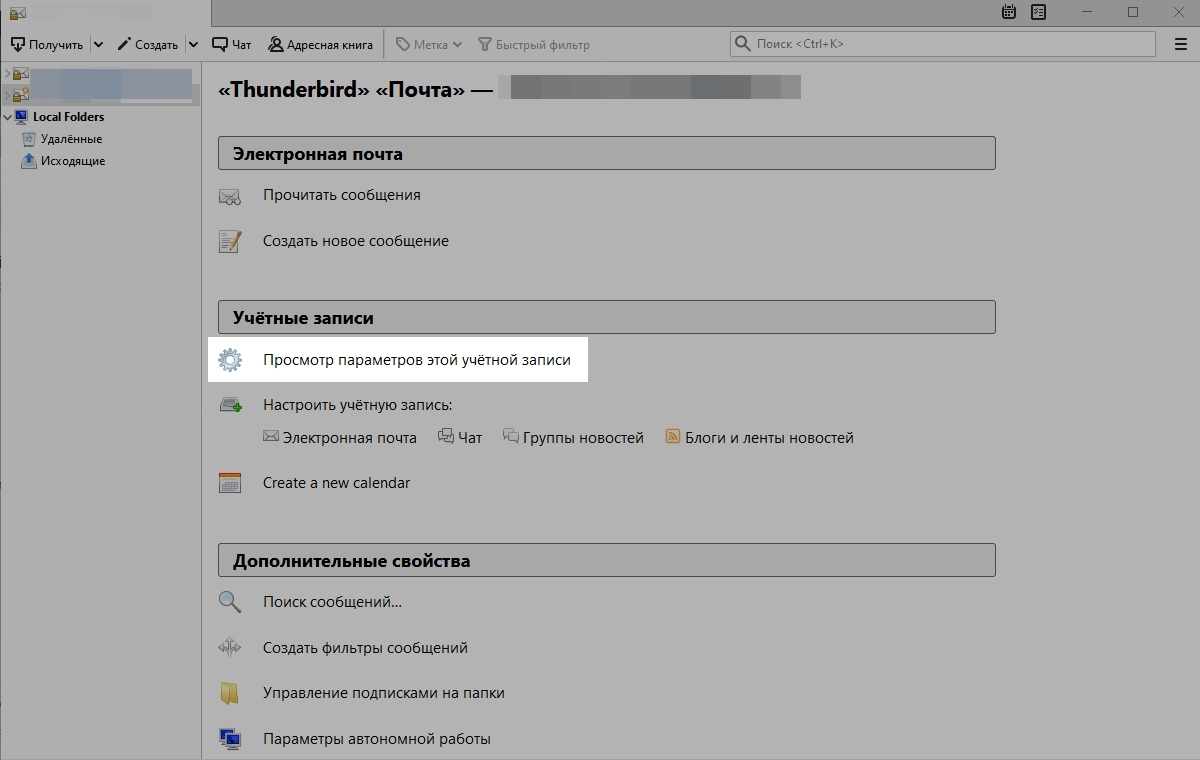This screenshot has width=1200, height=760.
Task: Click the Чат toolbar button
Action: pyautogui.click(x=232, y=45)
